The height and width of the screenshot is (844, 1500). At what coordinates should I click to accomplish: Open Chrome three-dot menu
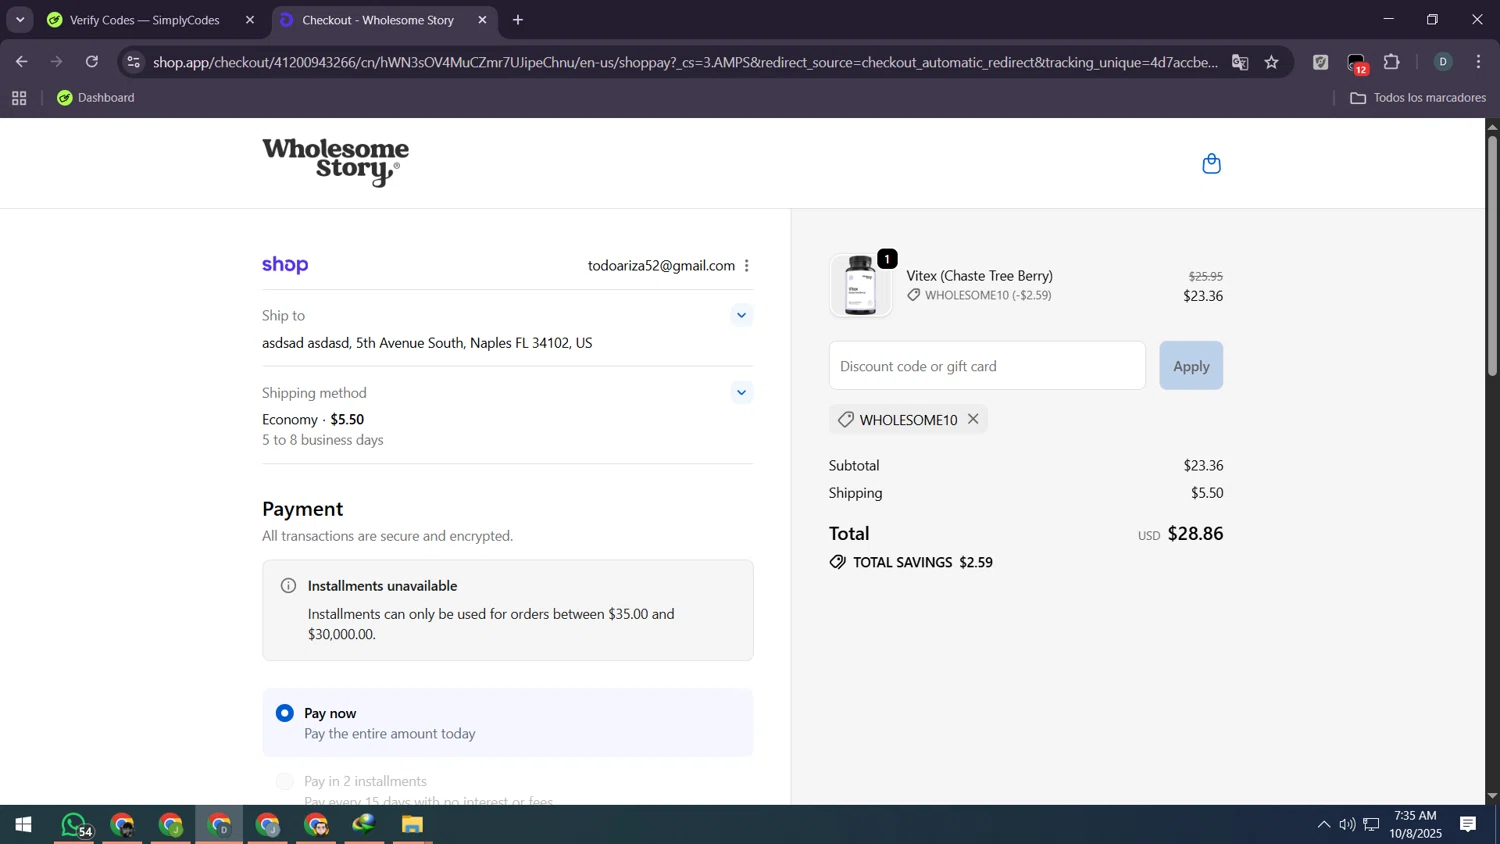coord(1479,62)
